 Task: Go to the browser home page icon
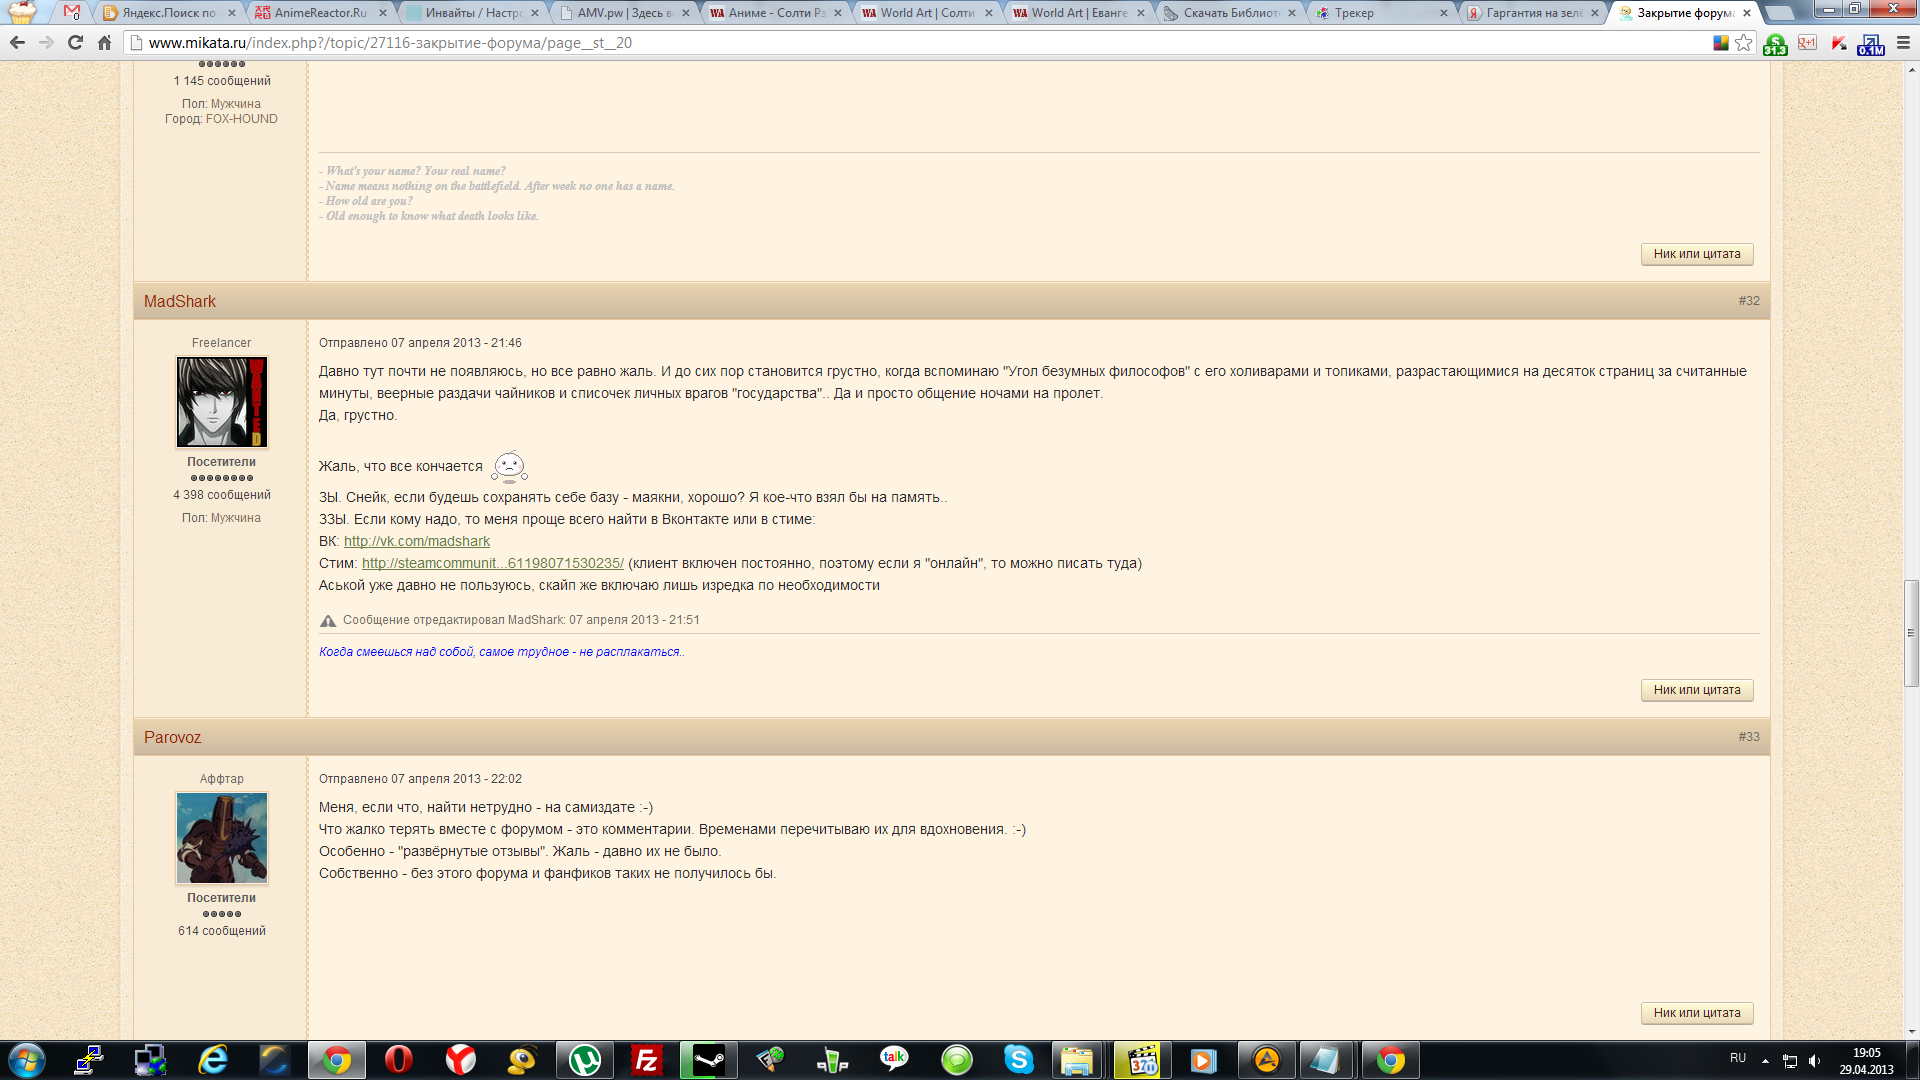click(104, 43)
